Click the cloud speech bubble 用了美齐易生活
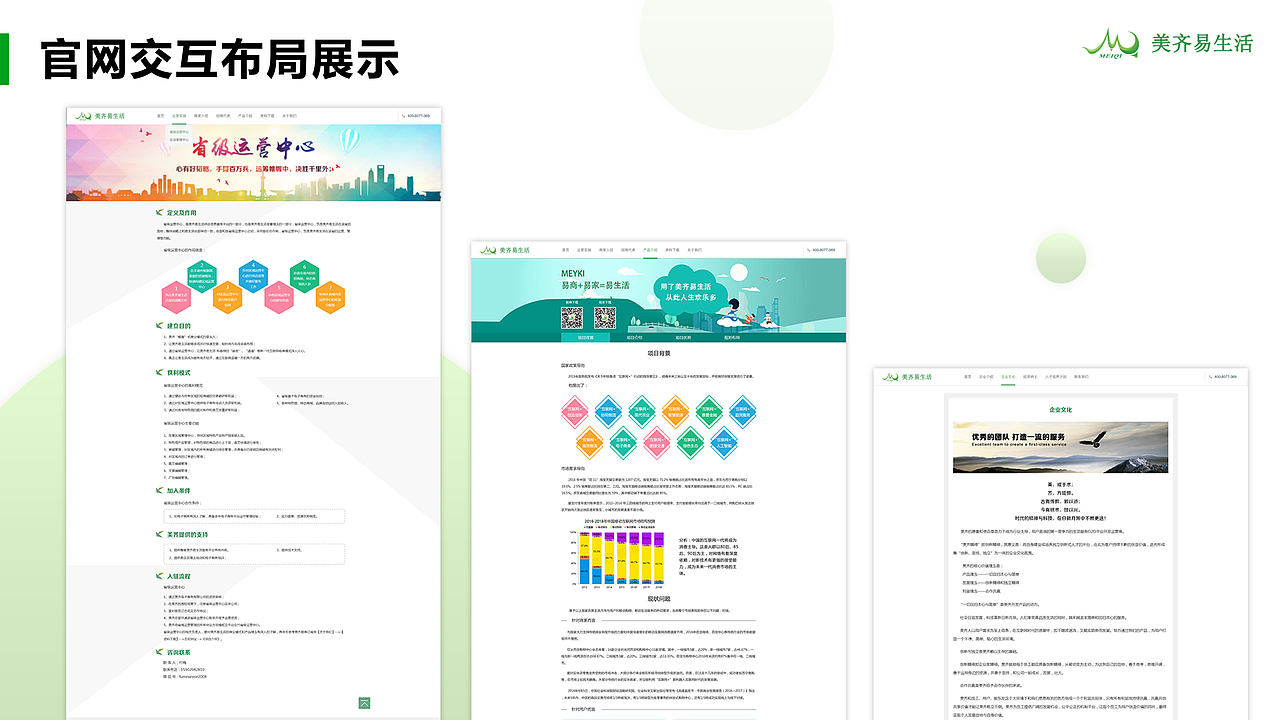This screenshot has height=720, width=1280. pyautogui.click(x=690, y=290)
